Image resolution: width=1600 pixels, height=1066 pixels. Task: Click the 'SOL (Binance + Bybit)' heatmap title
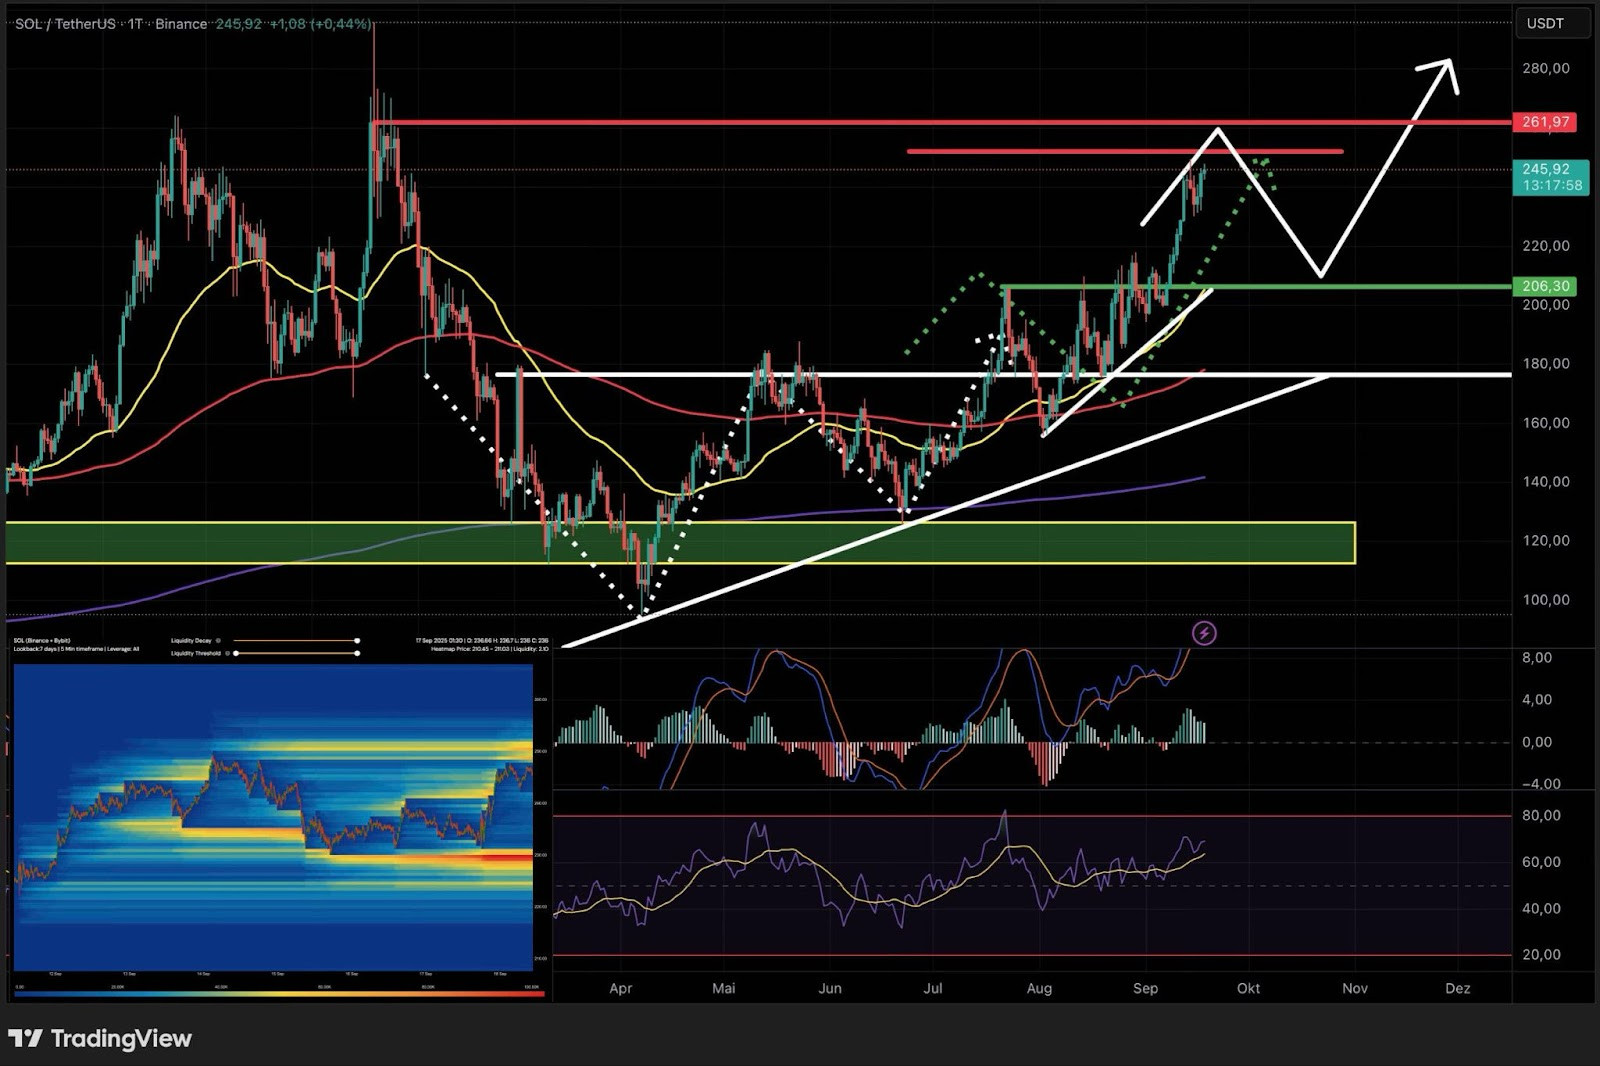pyautogui.click(x=42, y=641)
